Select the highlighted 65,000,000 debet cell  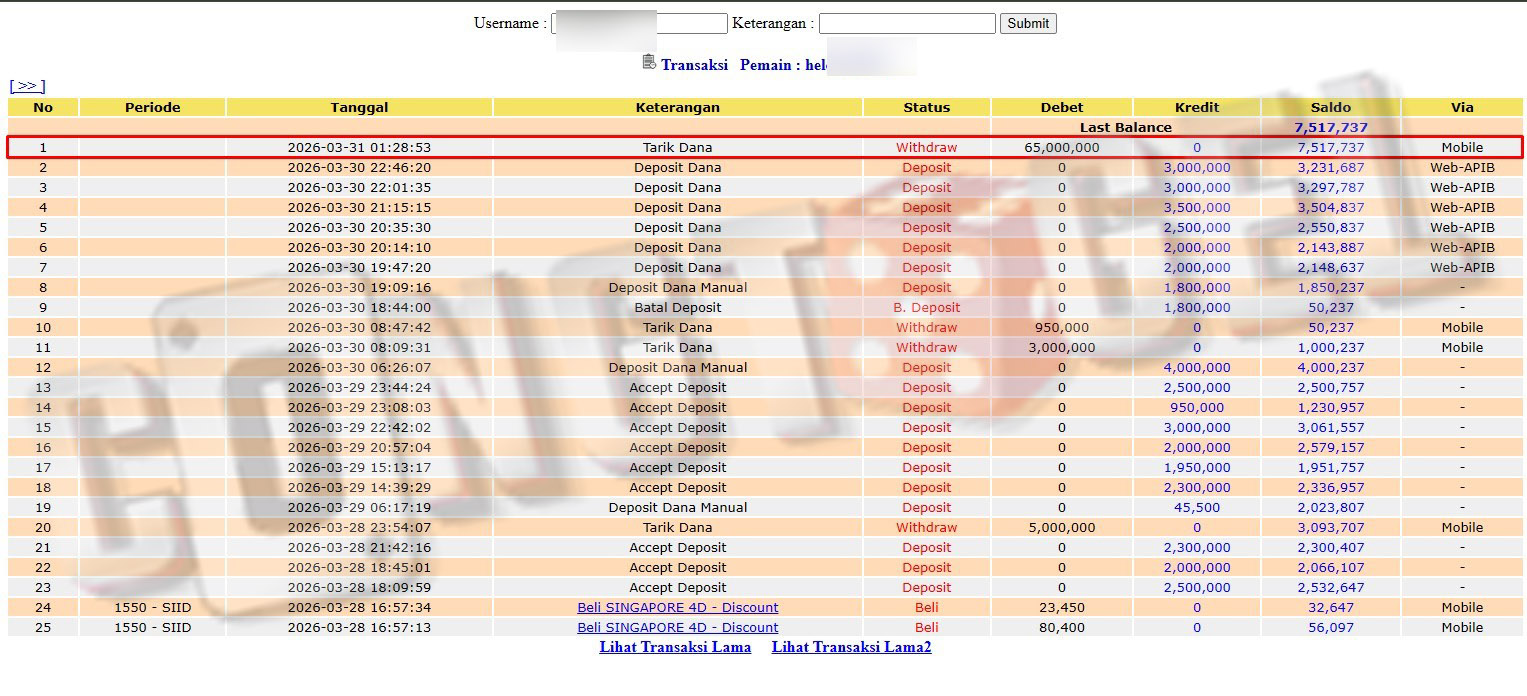point(1062,147)
